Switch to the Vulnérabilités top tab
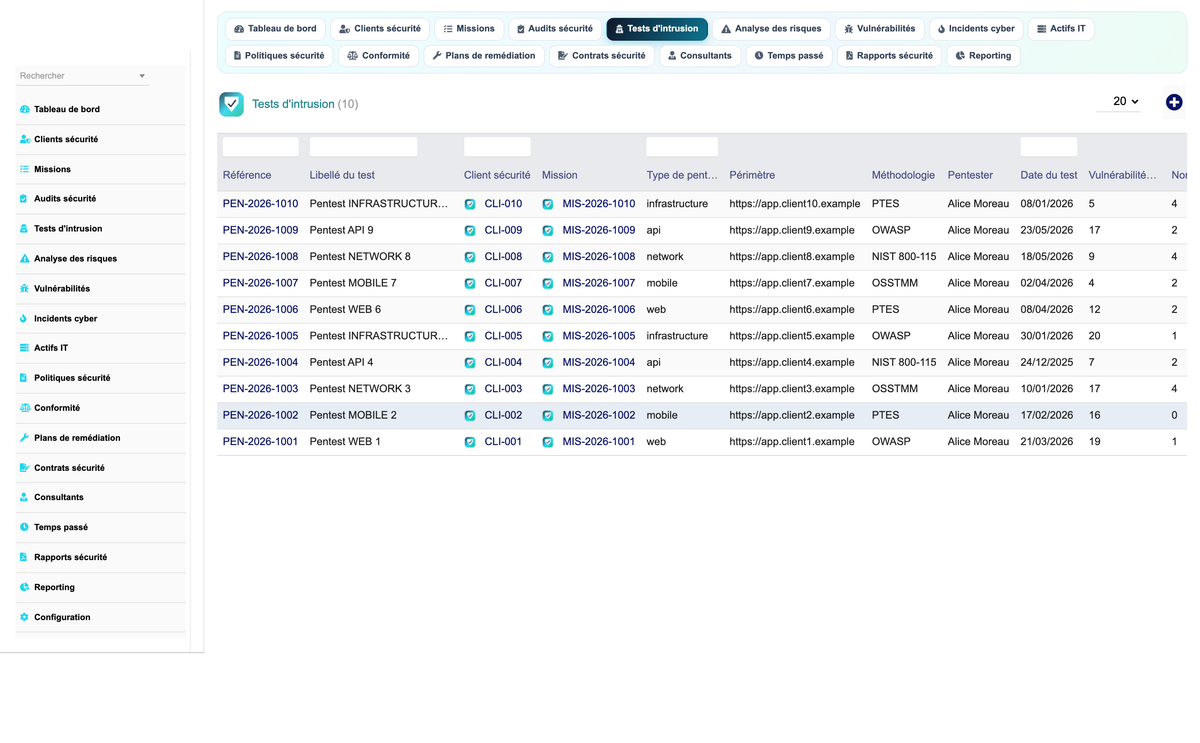 click(x=880, y=29)
